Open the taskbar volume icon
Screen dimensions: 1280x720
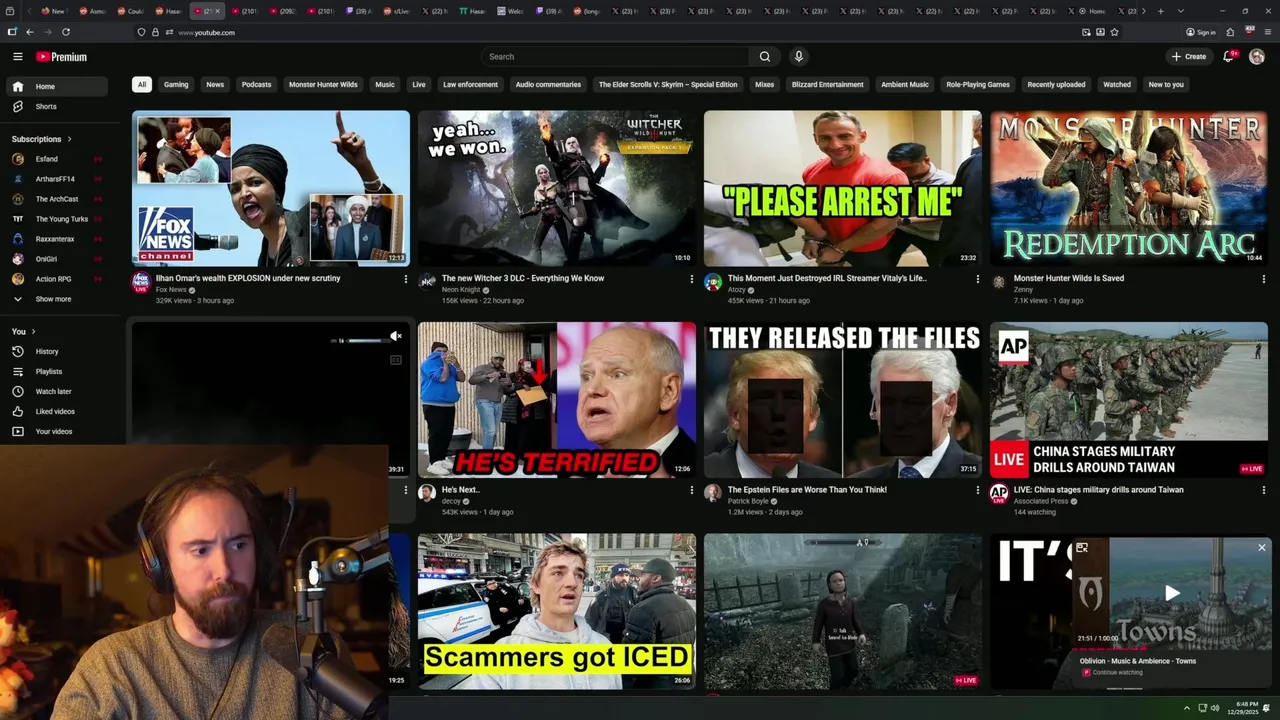pos(1215,708)
